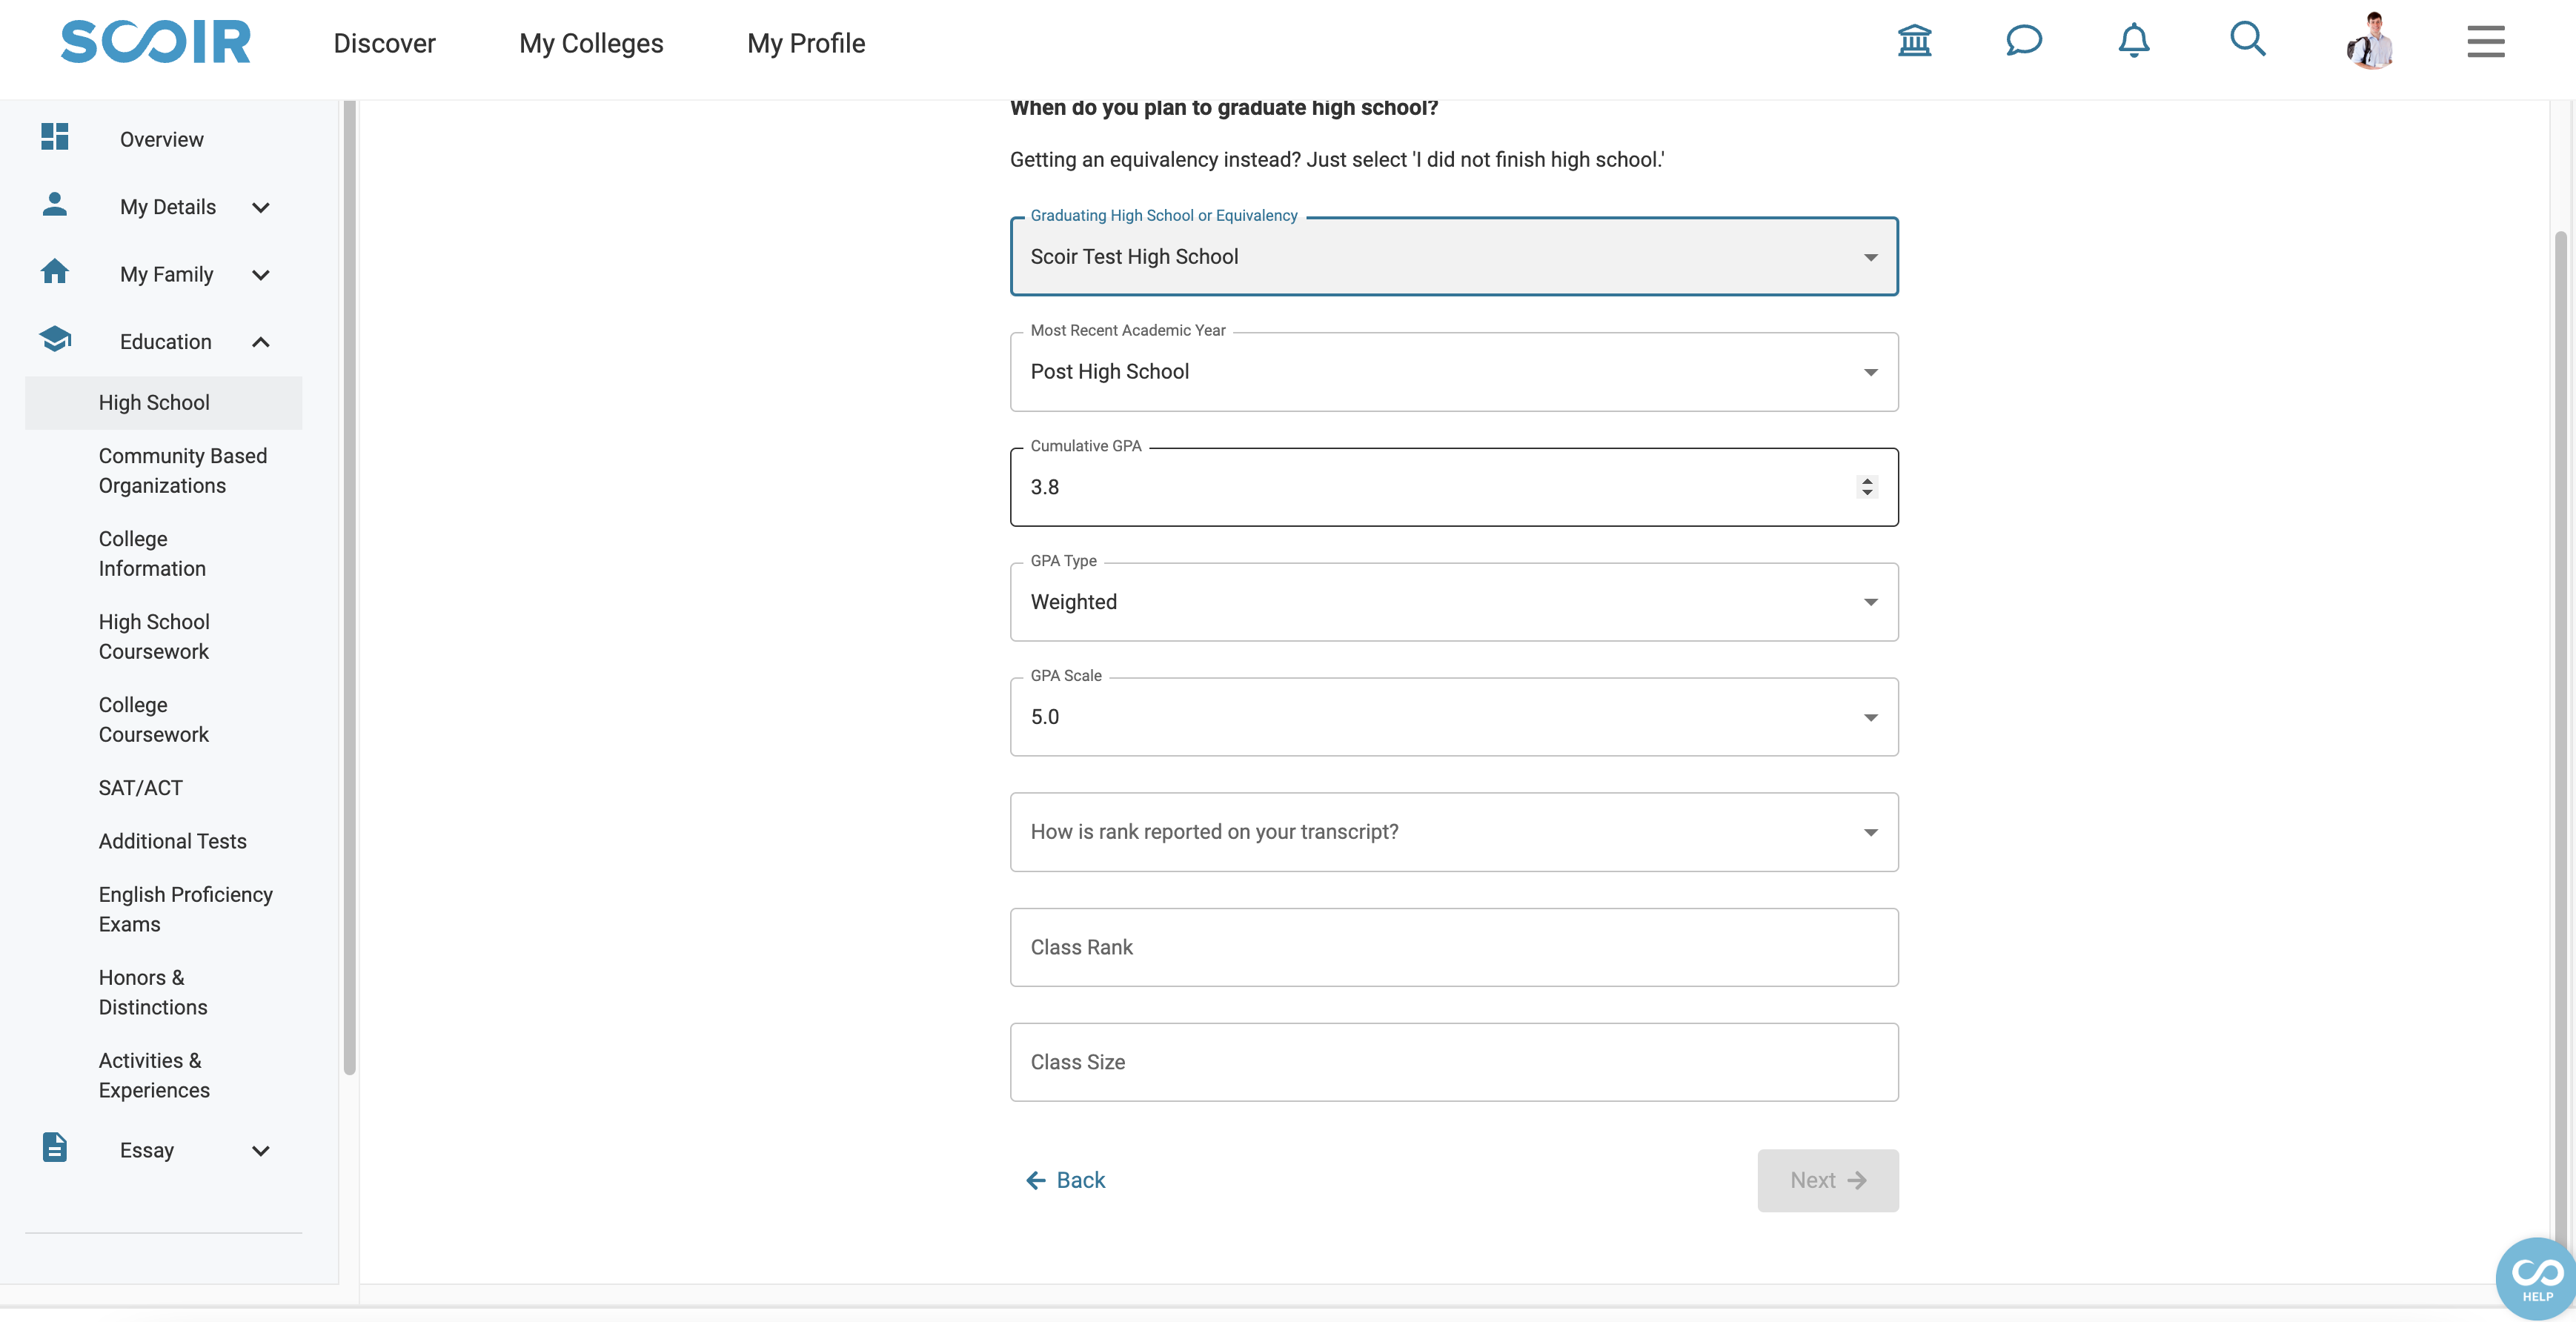Expand the Essay section chevron
The width and height of the screenshot is (2576, 1322).
pos(261,1151)
